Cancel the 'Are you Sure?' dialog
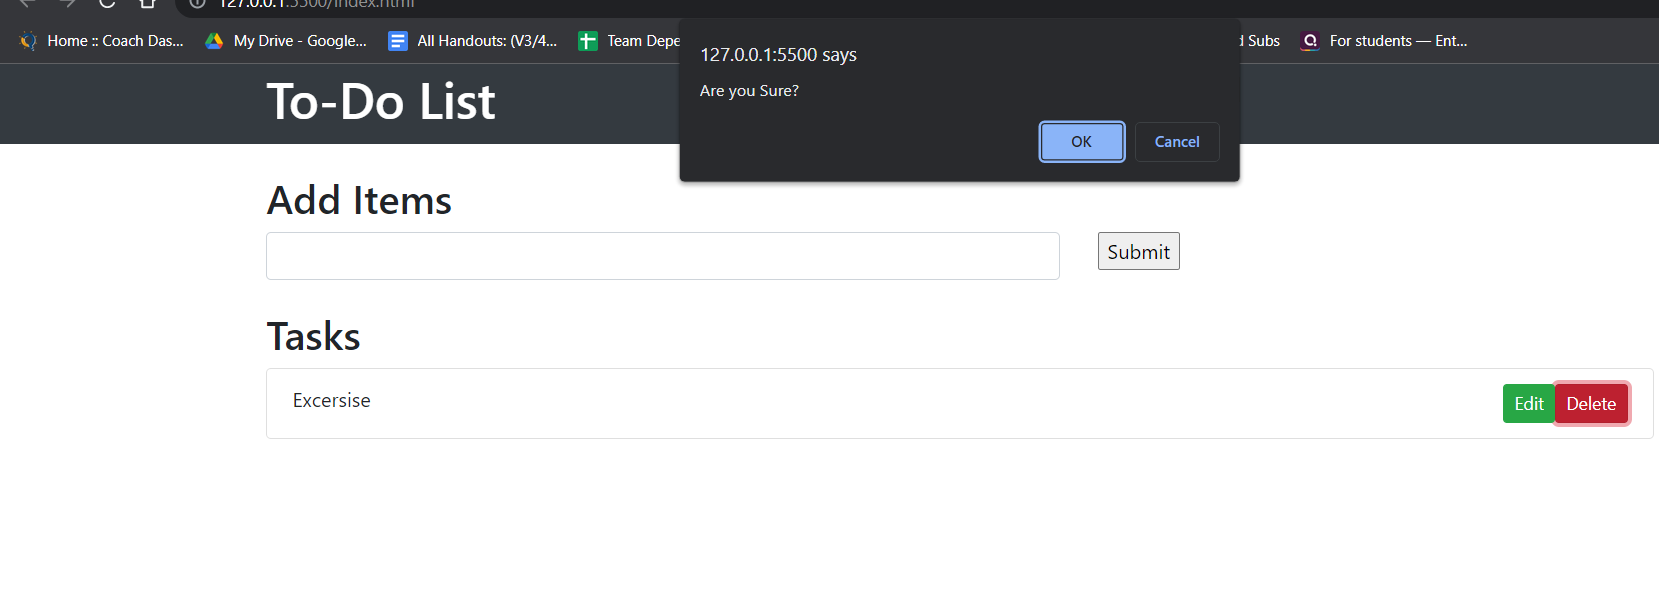The image size is (1659, 604). coord(1177,142)
